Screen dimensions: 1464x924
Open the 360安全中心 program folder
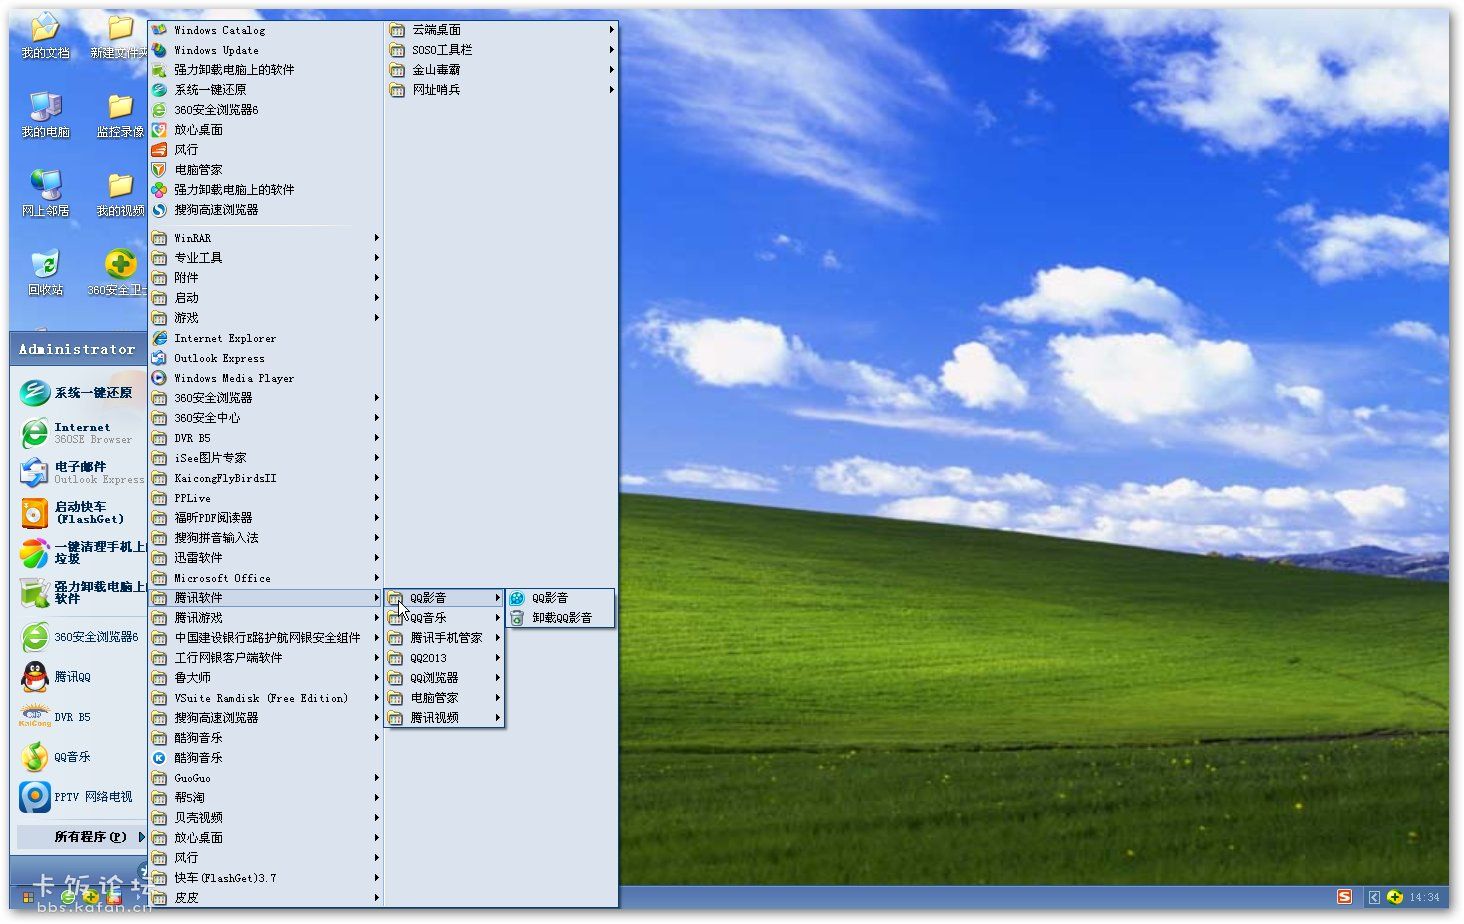266,418
